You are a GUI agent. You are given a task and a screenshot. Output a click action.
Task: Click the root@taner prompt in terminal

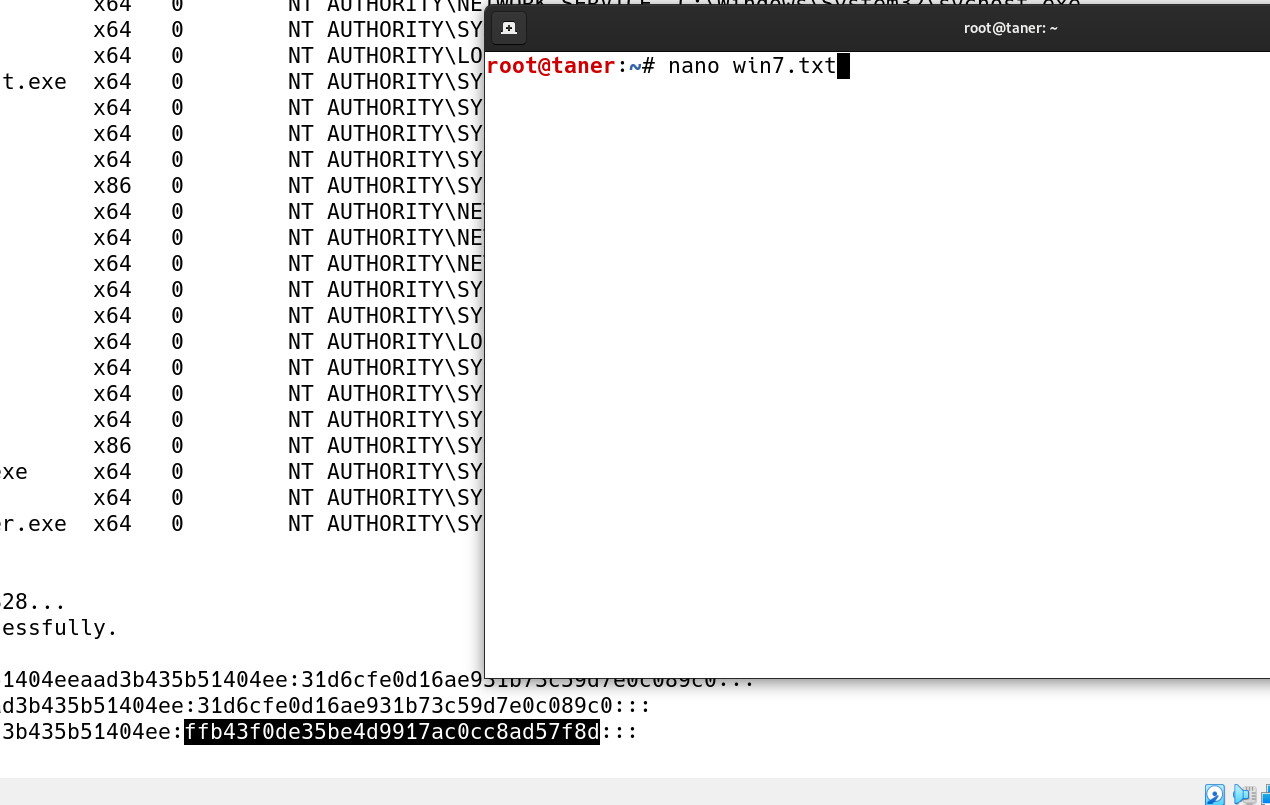pyautogui.click(x=550, y=67)
